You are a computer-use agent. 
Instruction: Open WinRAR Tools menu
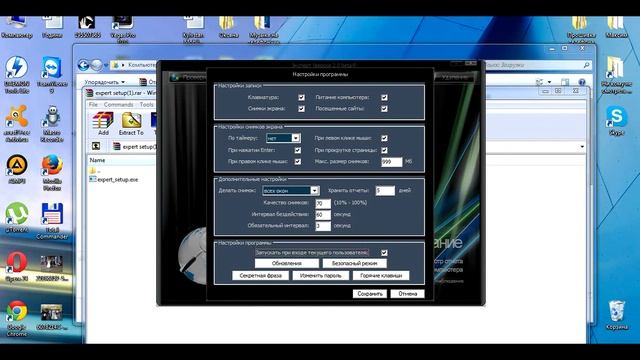click(146, 104)
